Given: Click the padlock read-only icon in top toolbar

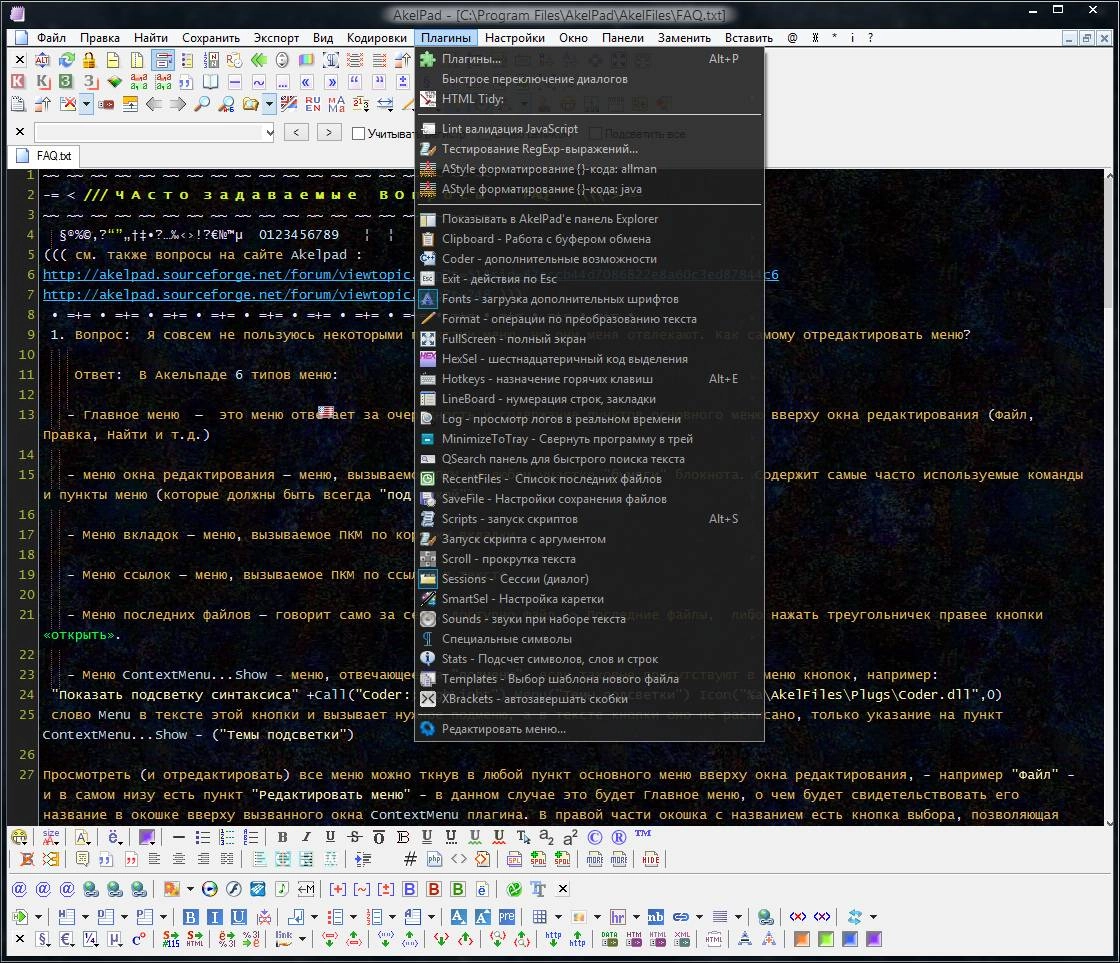Looking at the screenshot, I should click(x=89, y=60).
